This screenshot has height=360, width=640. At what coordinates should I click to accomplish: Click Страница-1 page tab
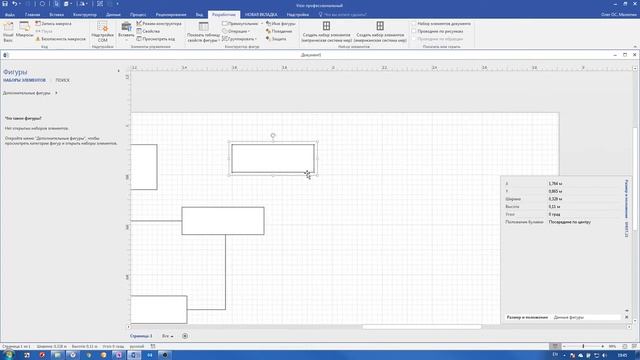click(x=141, y=336)
